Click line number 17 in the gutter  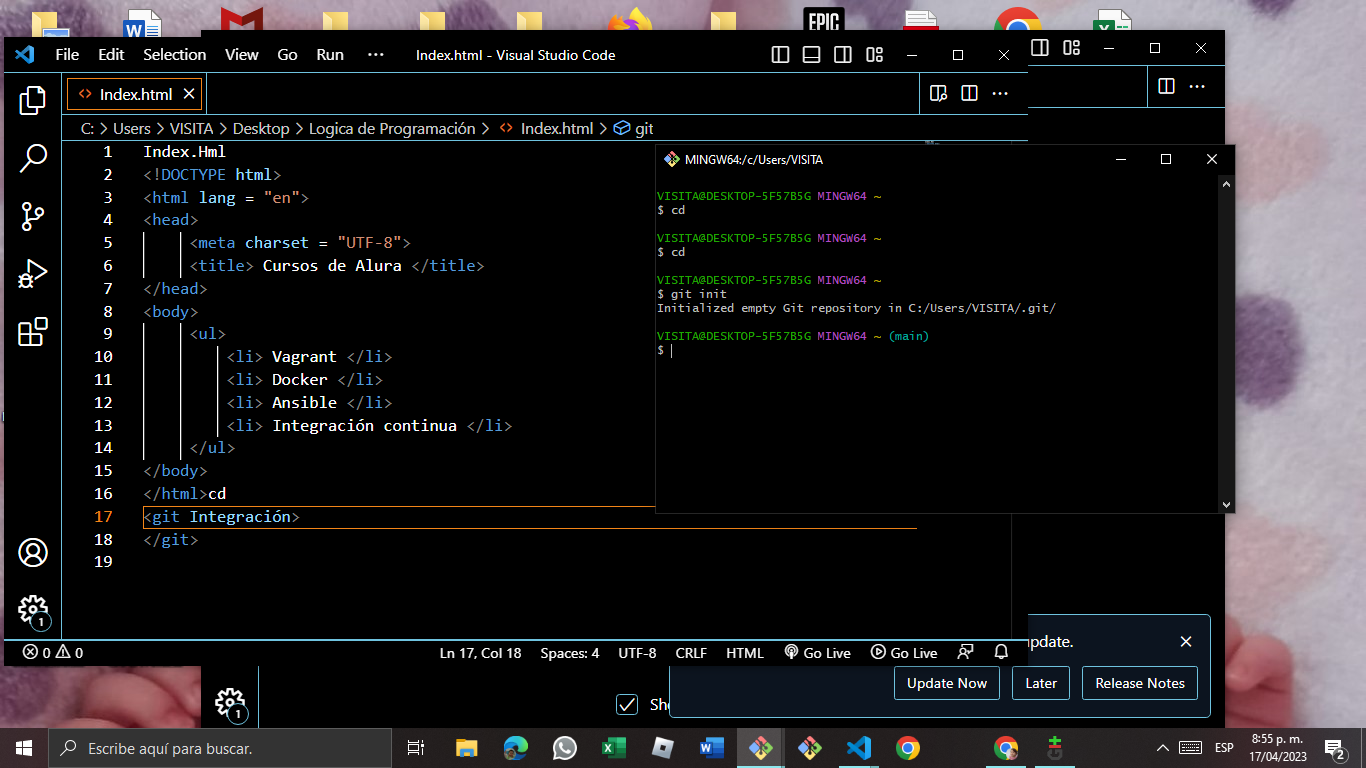pos(103,517)
